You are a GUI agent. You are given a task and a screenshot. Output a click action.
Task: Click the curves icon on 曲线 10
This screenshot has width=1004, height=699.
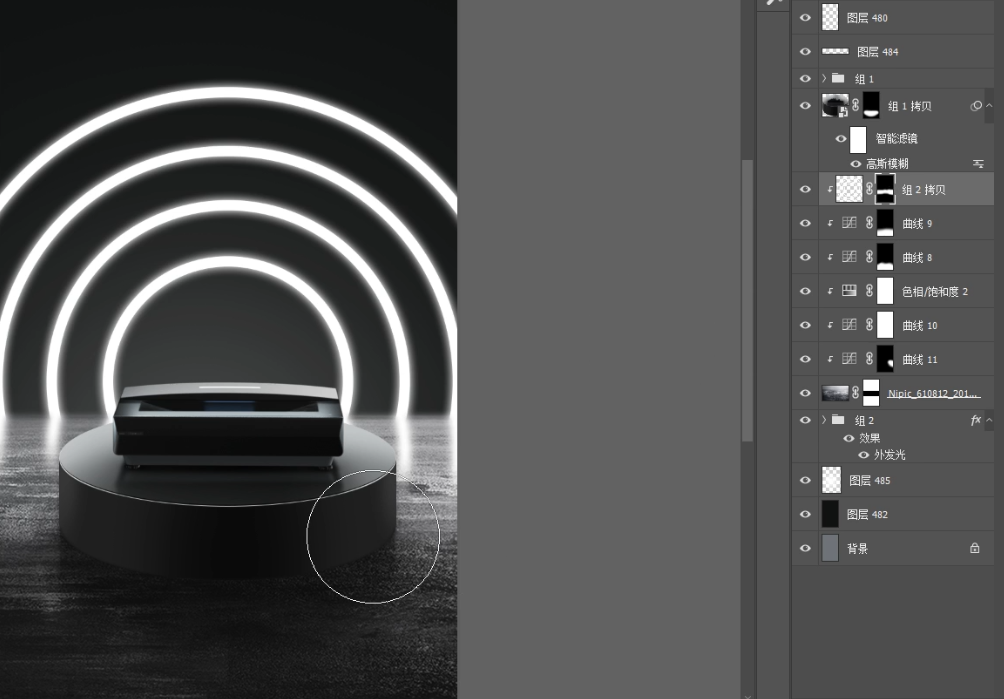849,325
